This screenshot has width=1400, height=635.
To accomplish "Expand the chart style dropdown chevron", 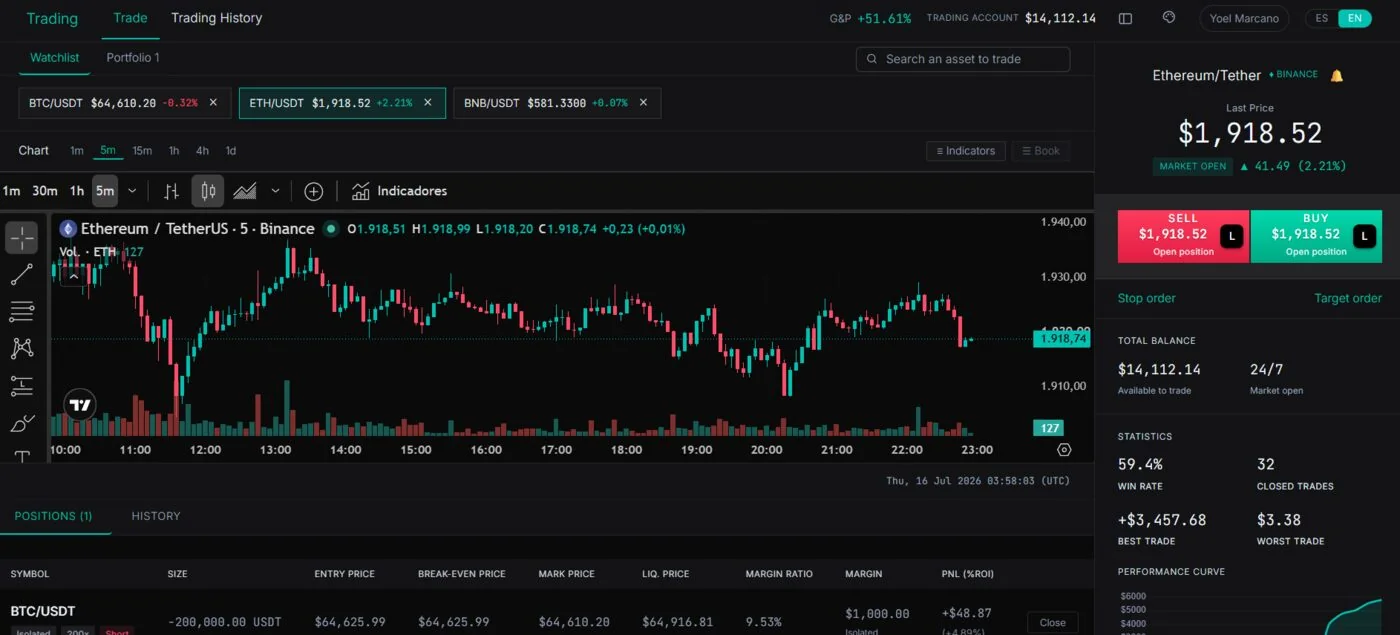I will click(275, 191).
